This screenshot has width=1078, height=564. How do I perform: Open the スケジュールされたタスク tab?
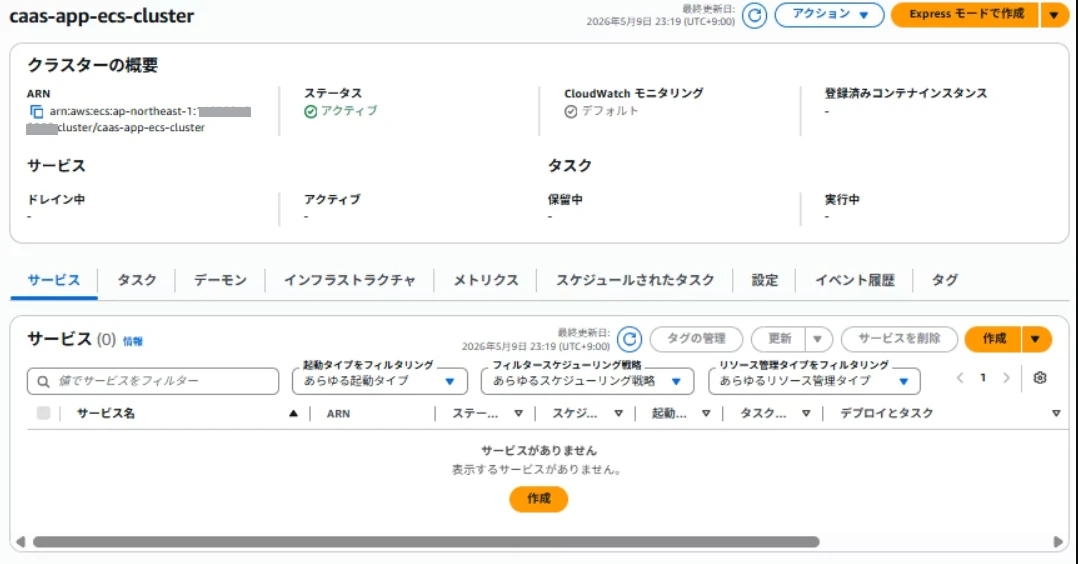click(635, 280)
